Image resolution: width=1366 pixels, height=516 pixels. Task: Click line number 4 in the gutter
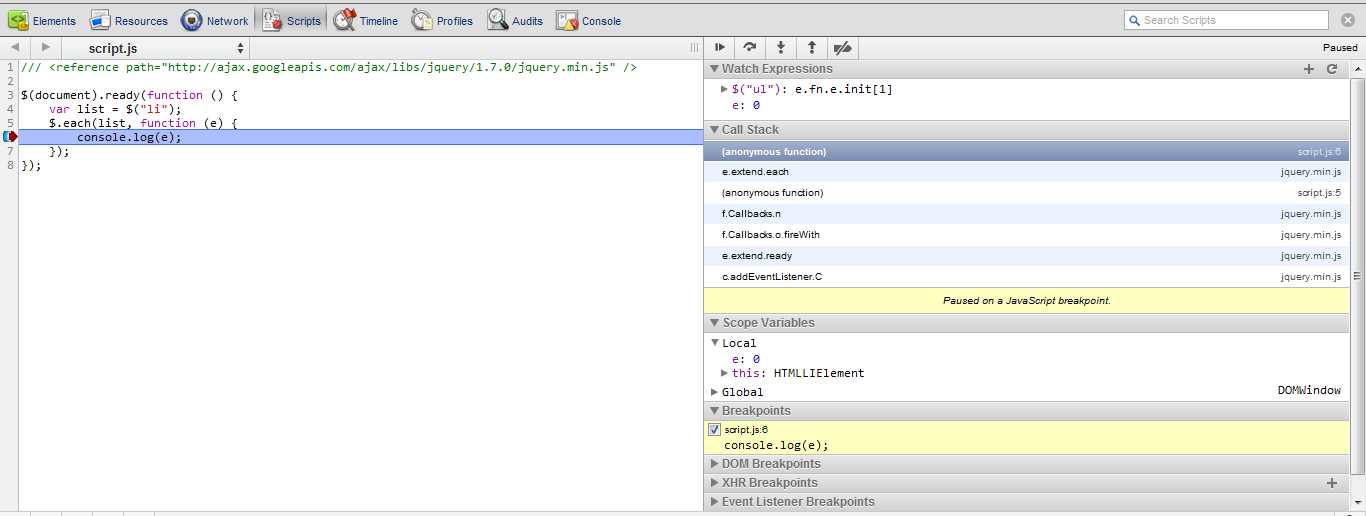coord(9,109)
